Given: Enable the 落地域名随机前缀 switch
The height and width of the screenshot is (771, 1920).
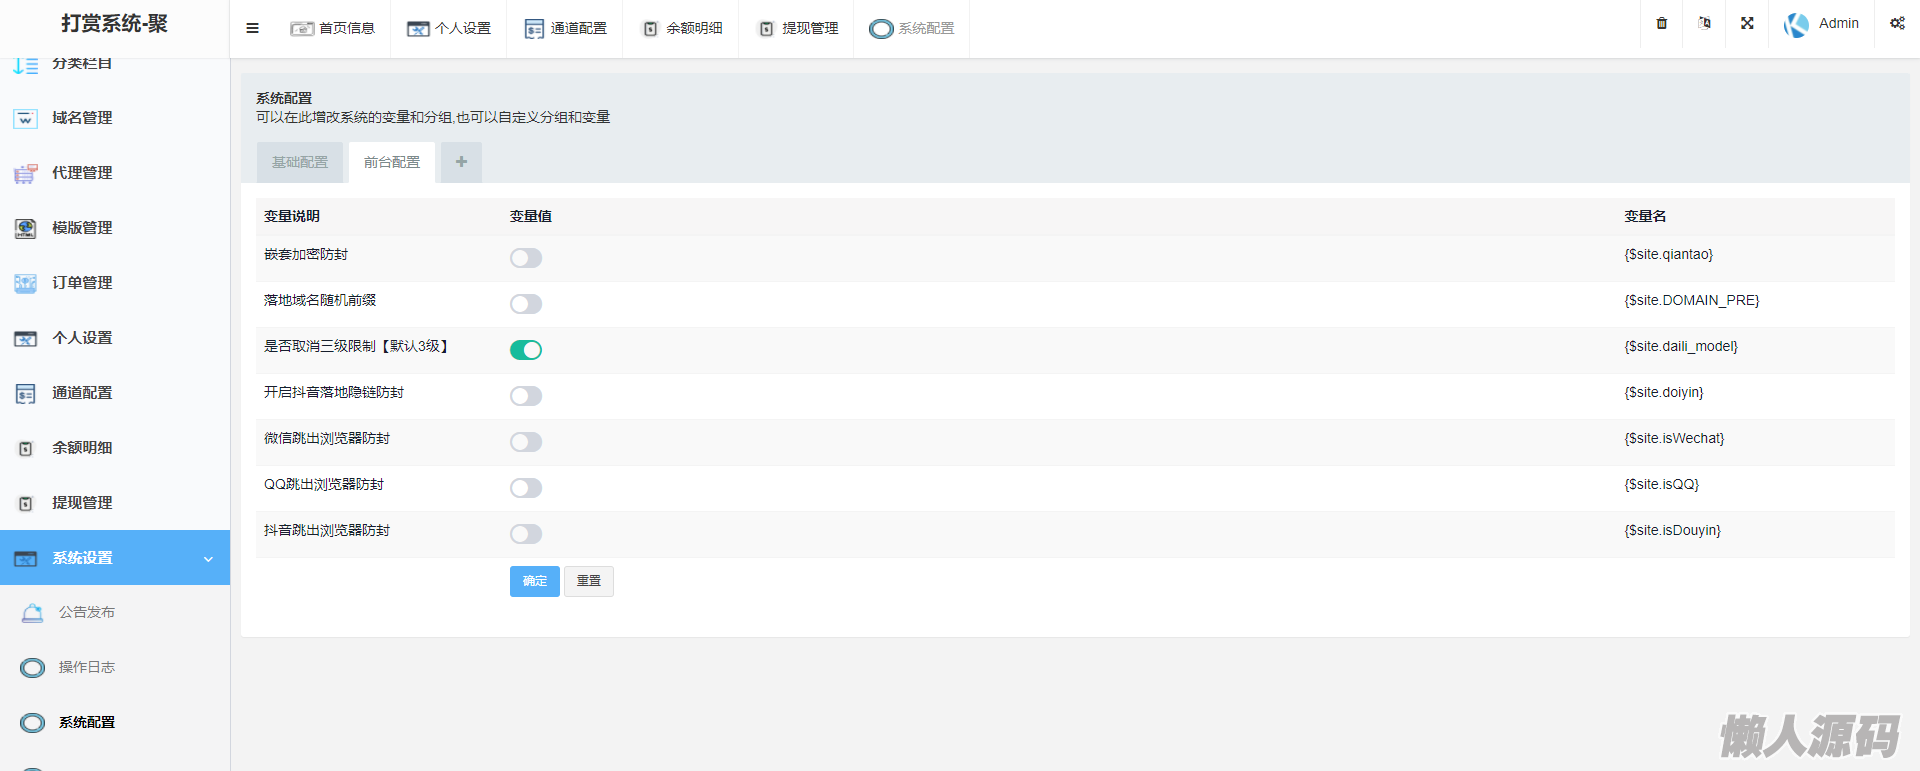Looking at the screenshot, I should click(x=526, y=304).
